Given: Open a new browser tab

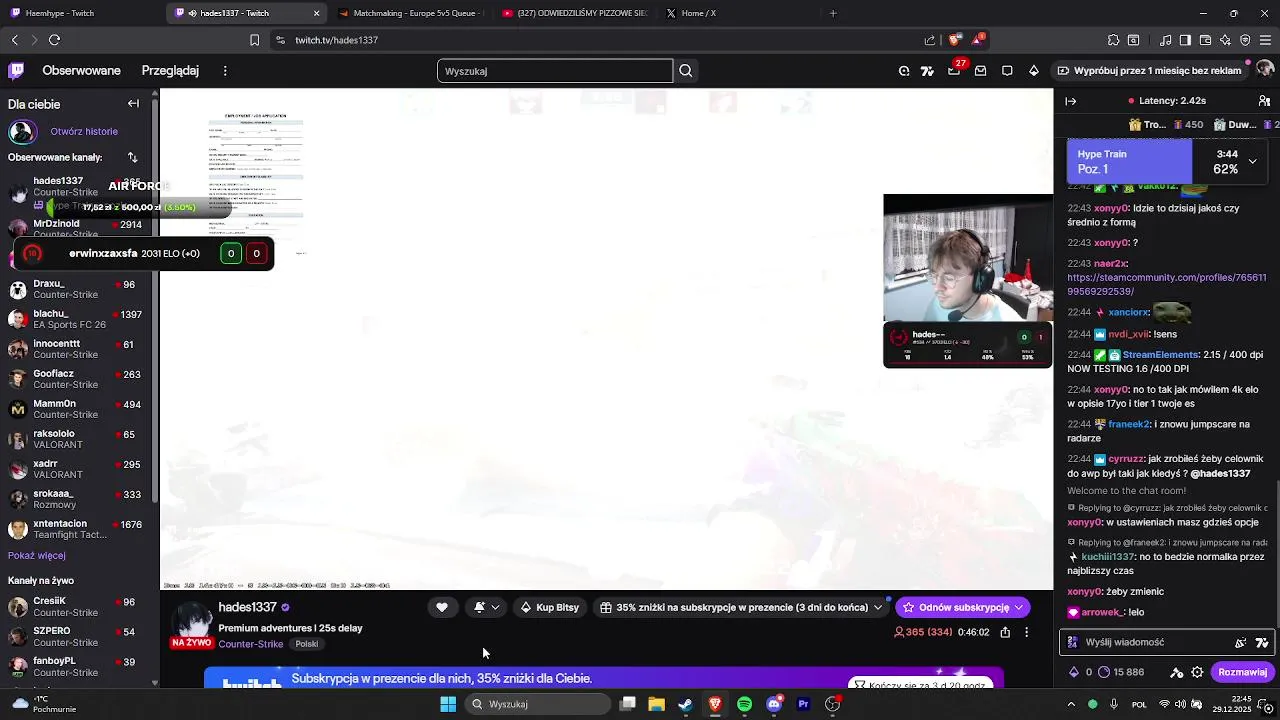Looking at the screenshot, I should click(x=833, y=13).
